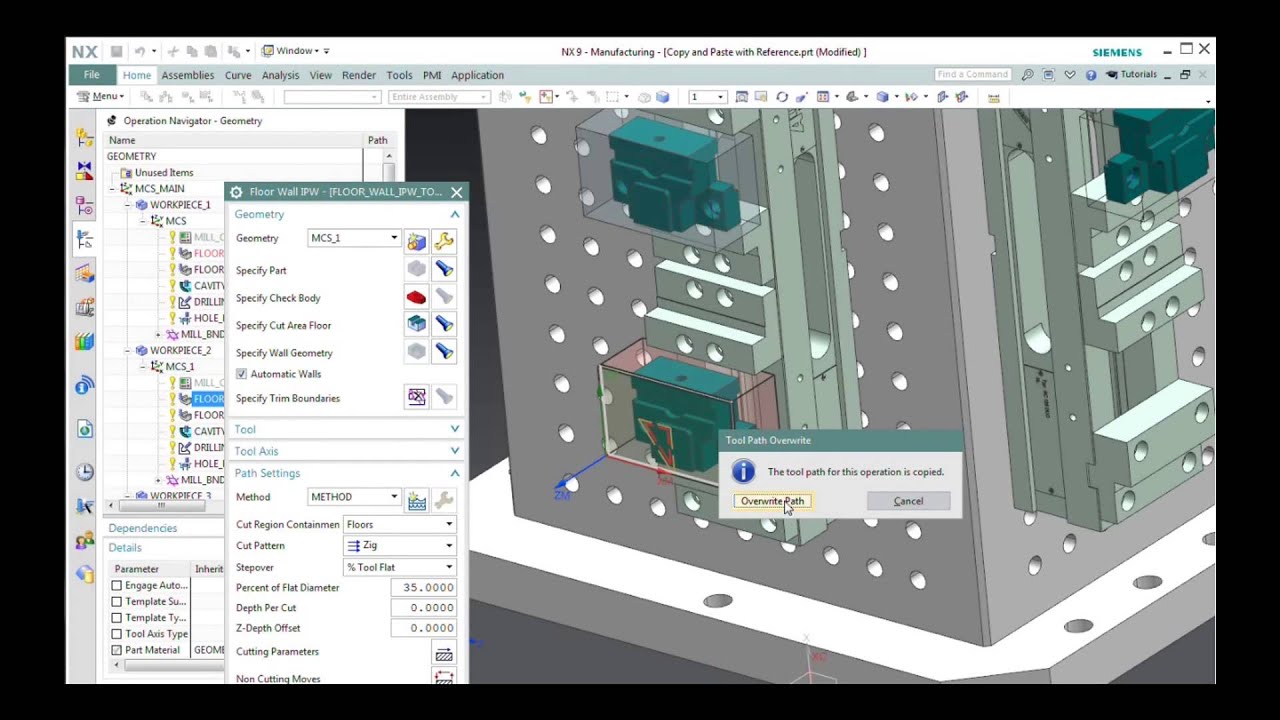Click the Save icon in title bar
The height and width of the screenshot is (720, 1280).
coord(117,51)
